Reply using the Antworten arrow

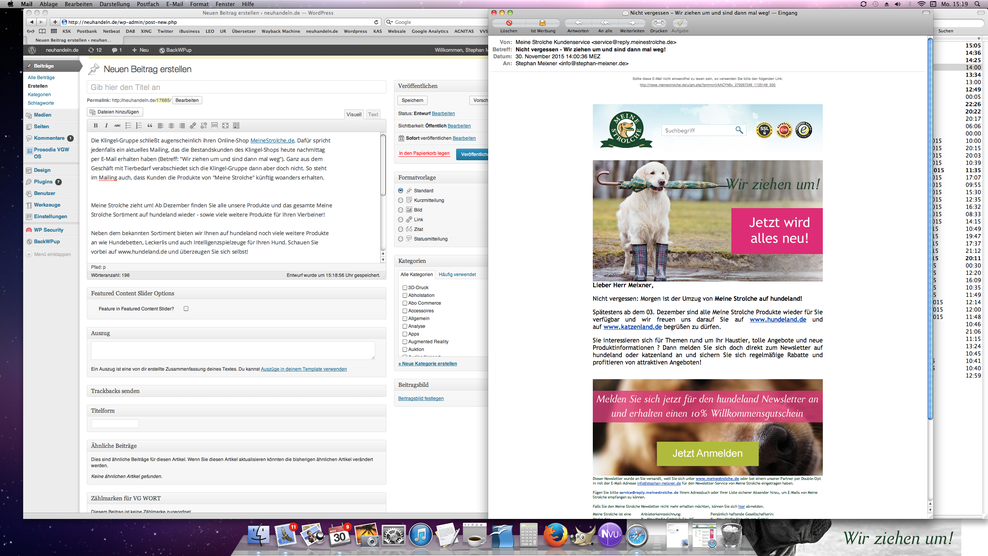tap(578, 23)
